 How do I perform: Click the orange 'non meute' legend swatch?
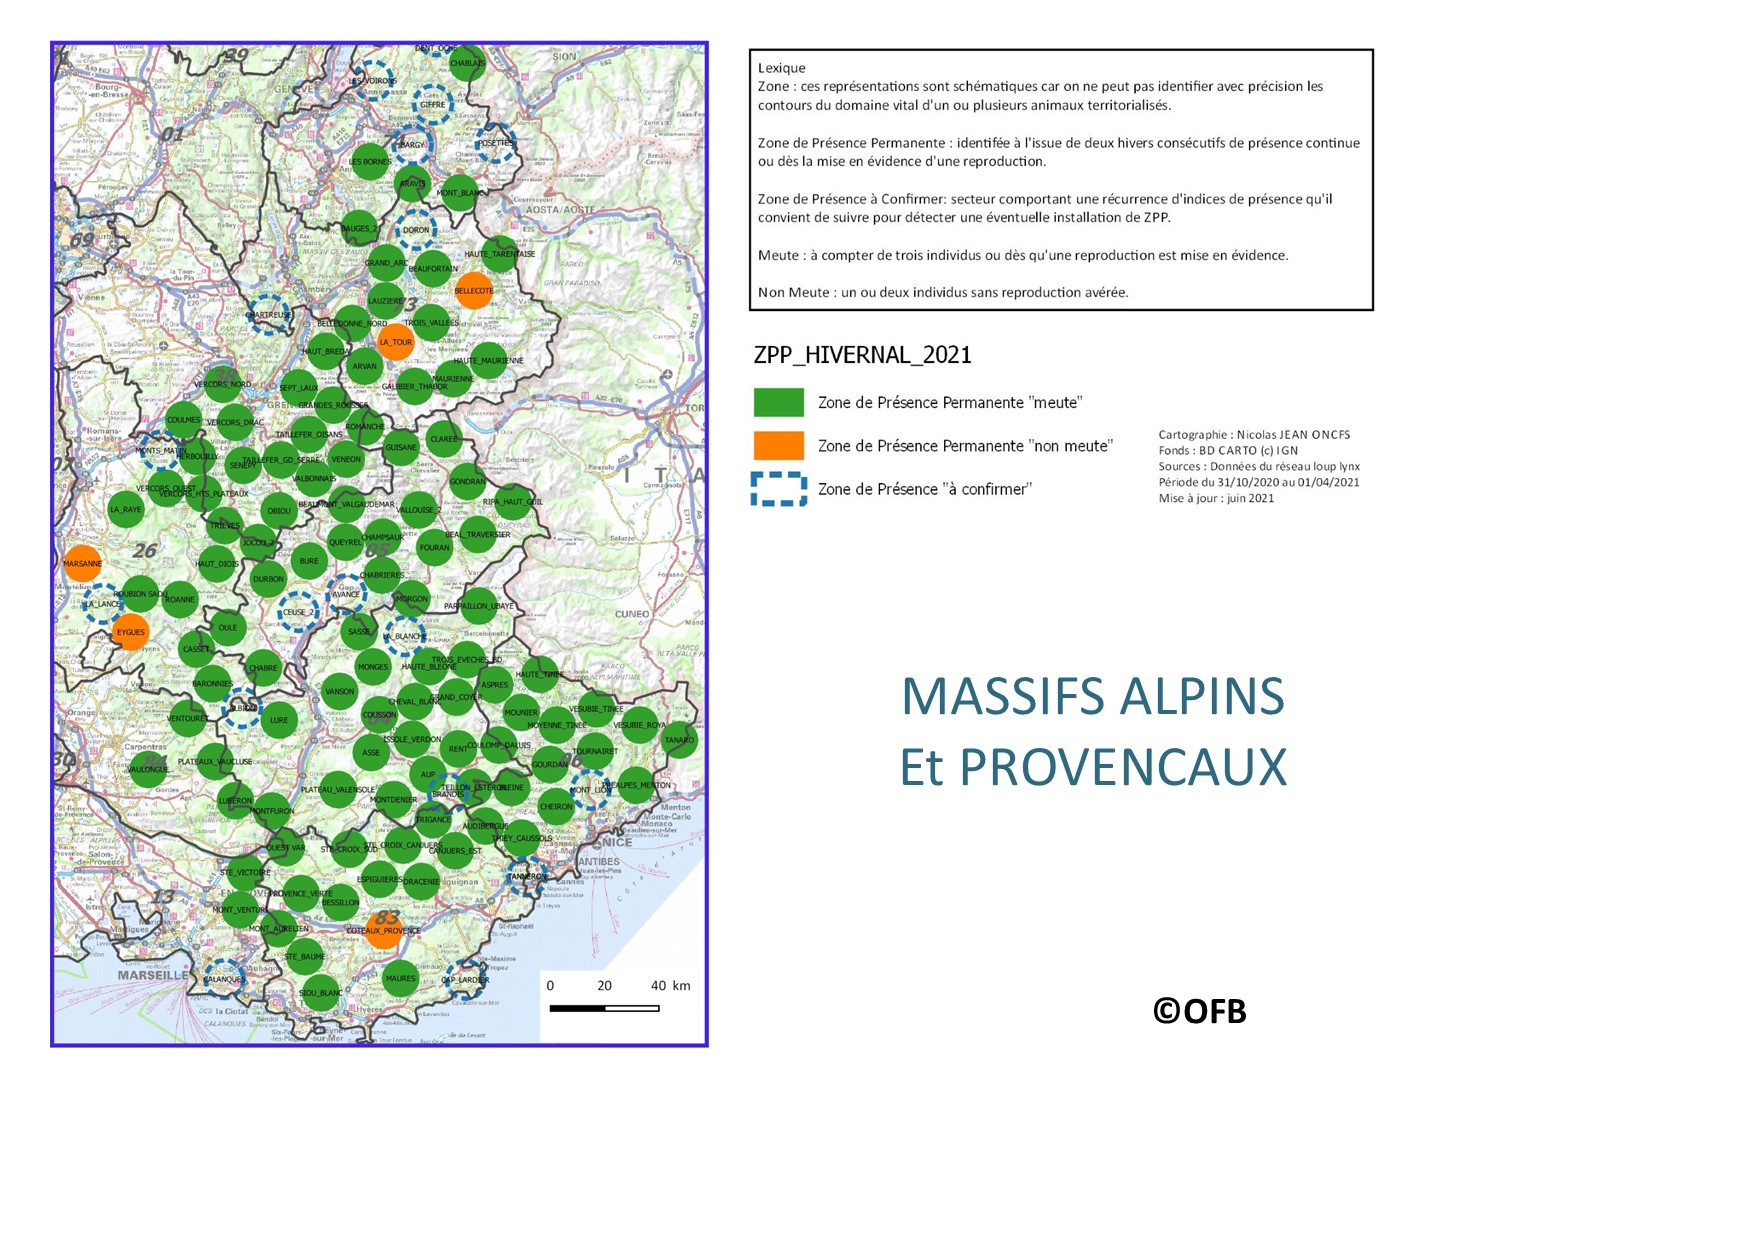778,445
